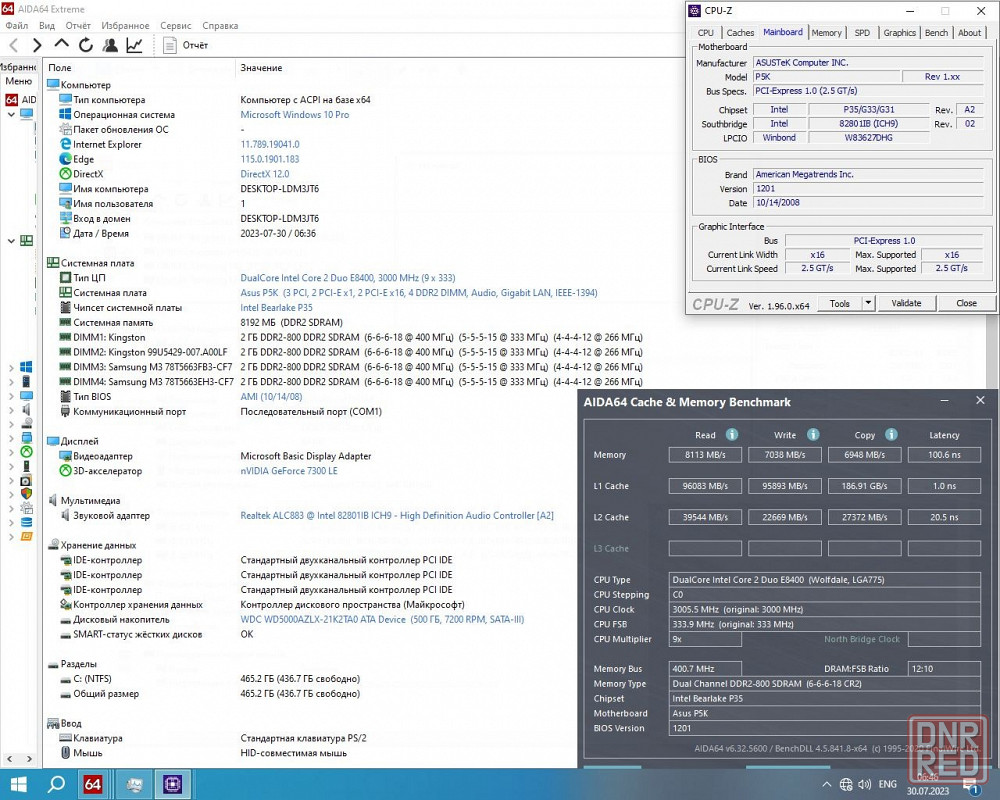Click the Отчёт report toolbar button
Screen dimensions: 1000x800
coord(186,45)
